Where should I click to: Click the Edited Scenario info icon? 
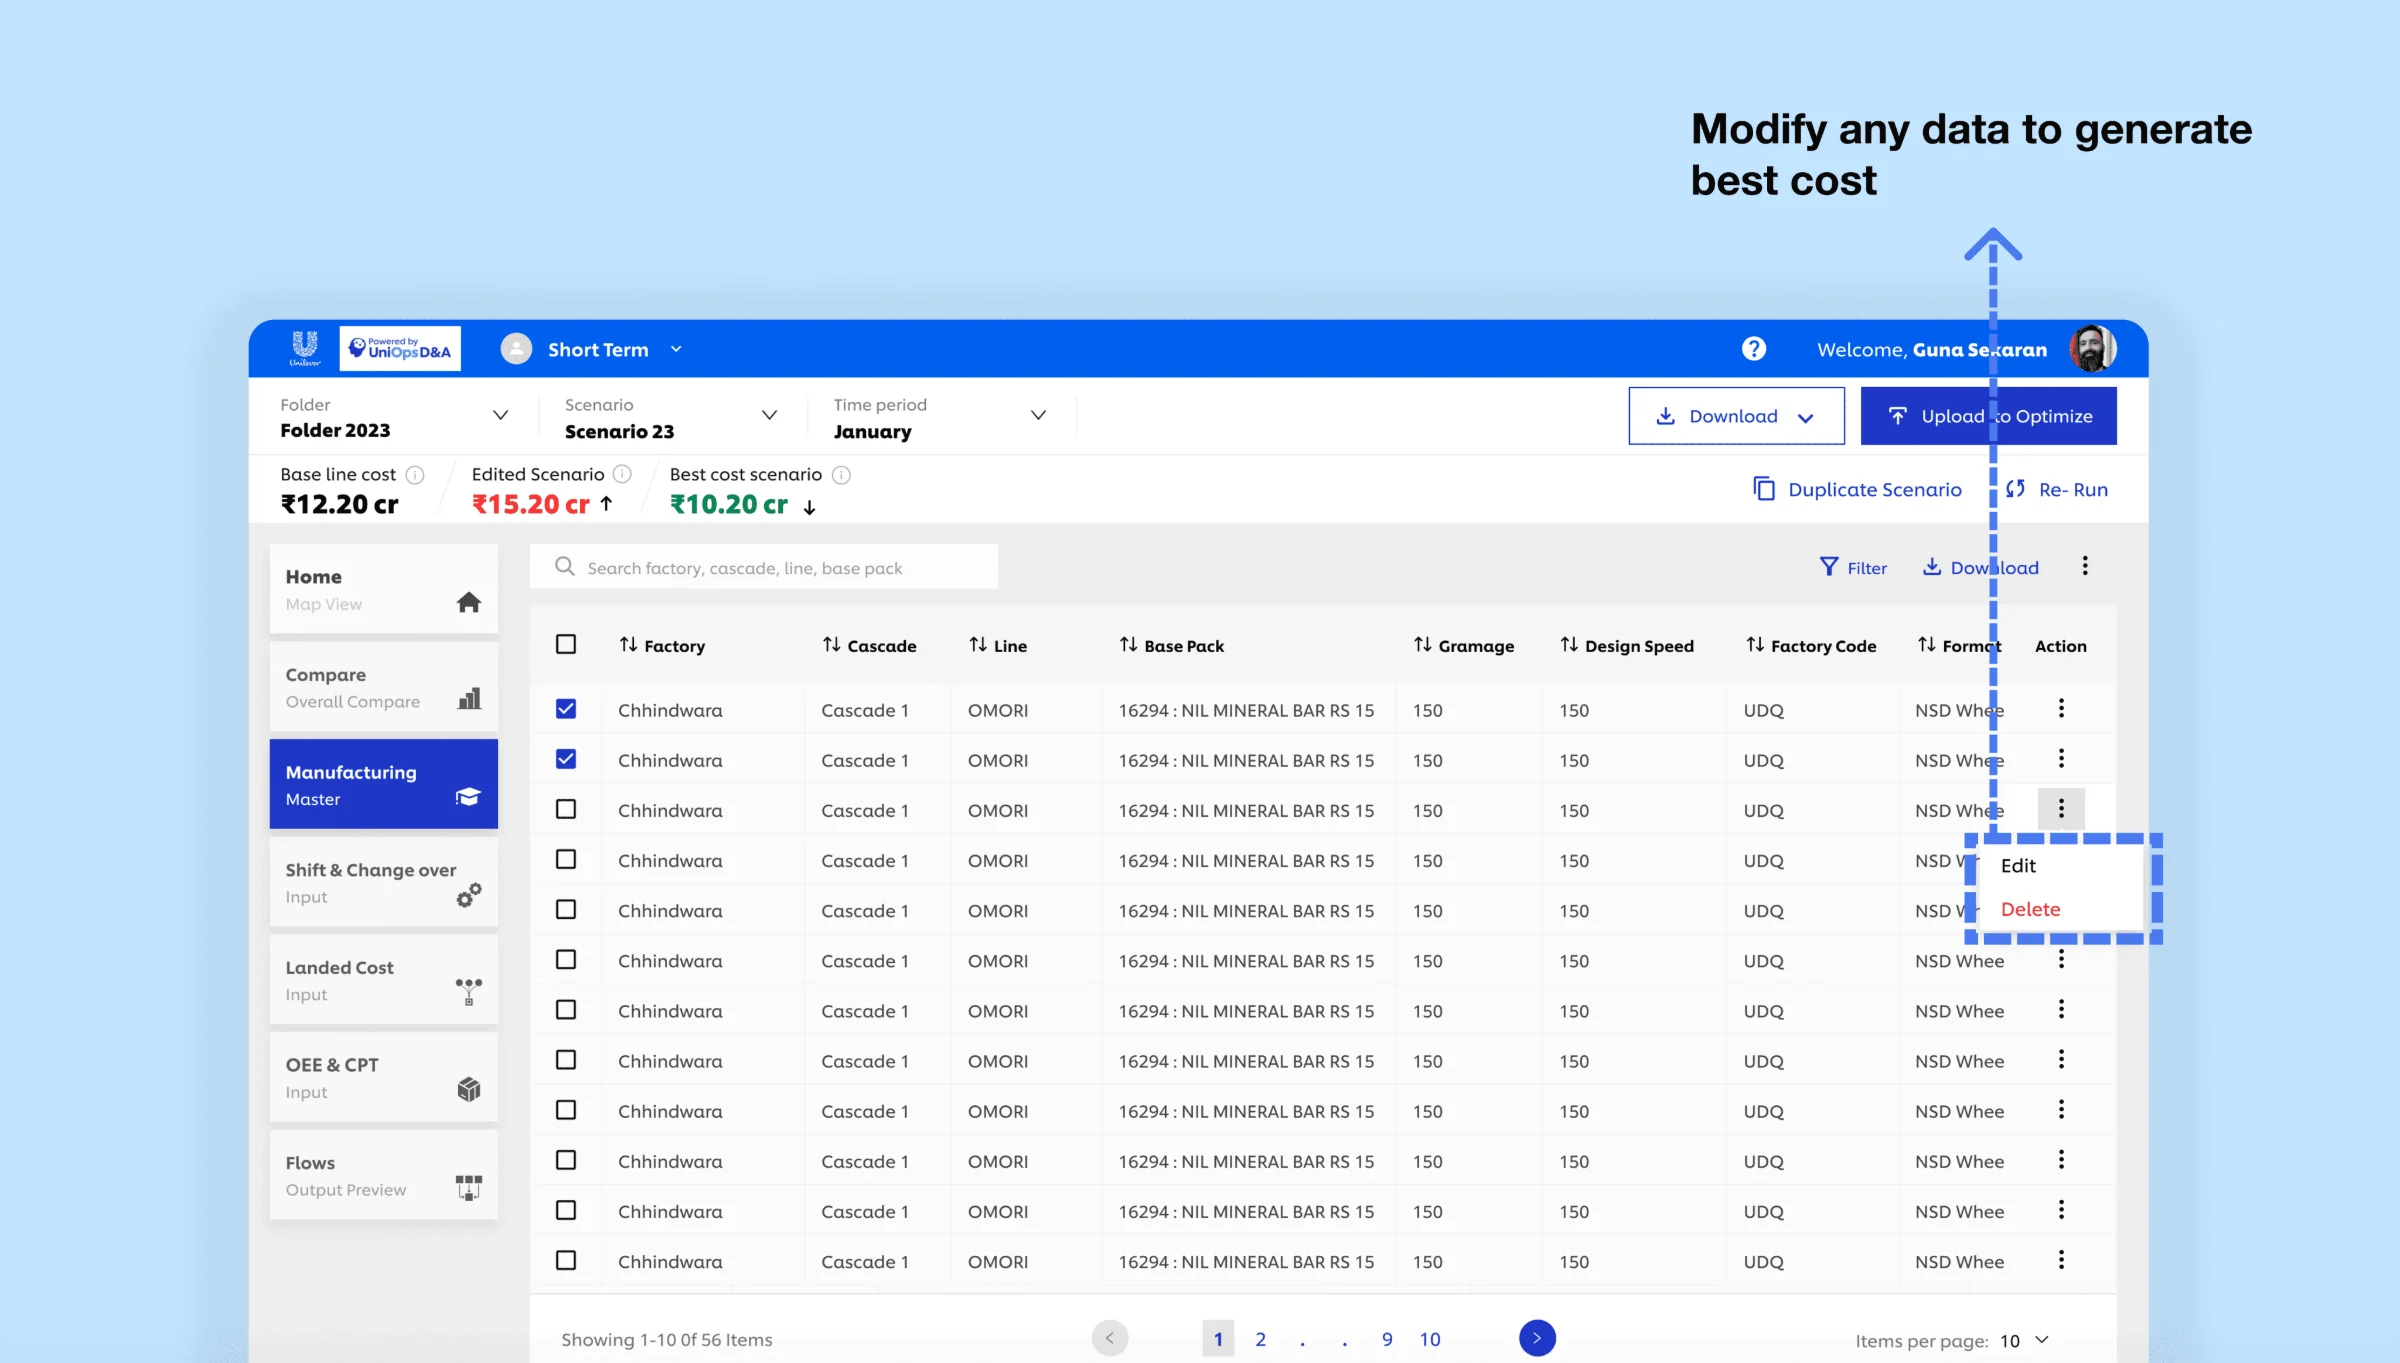pos(622,473)
